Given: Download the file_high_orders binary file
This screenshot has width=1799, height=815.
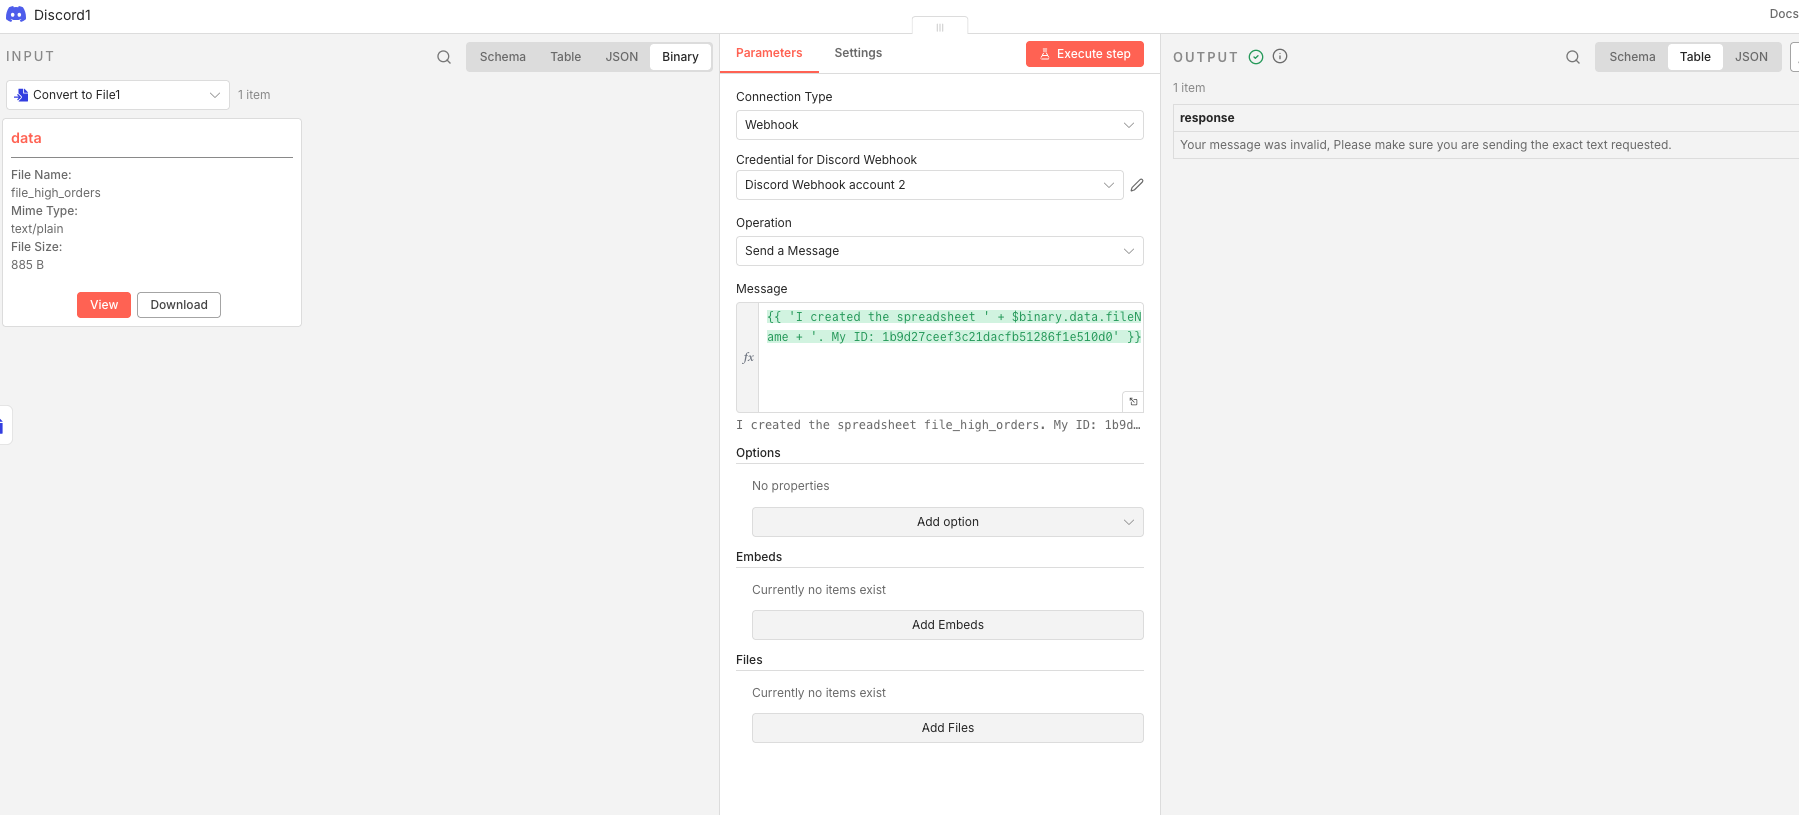Looking at the screenshot, I should tap(179, 305).
